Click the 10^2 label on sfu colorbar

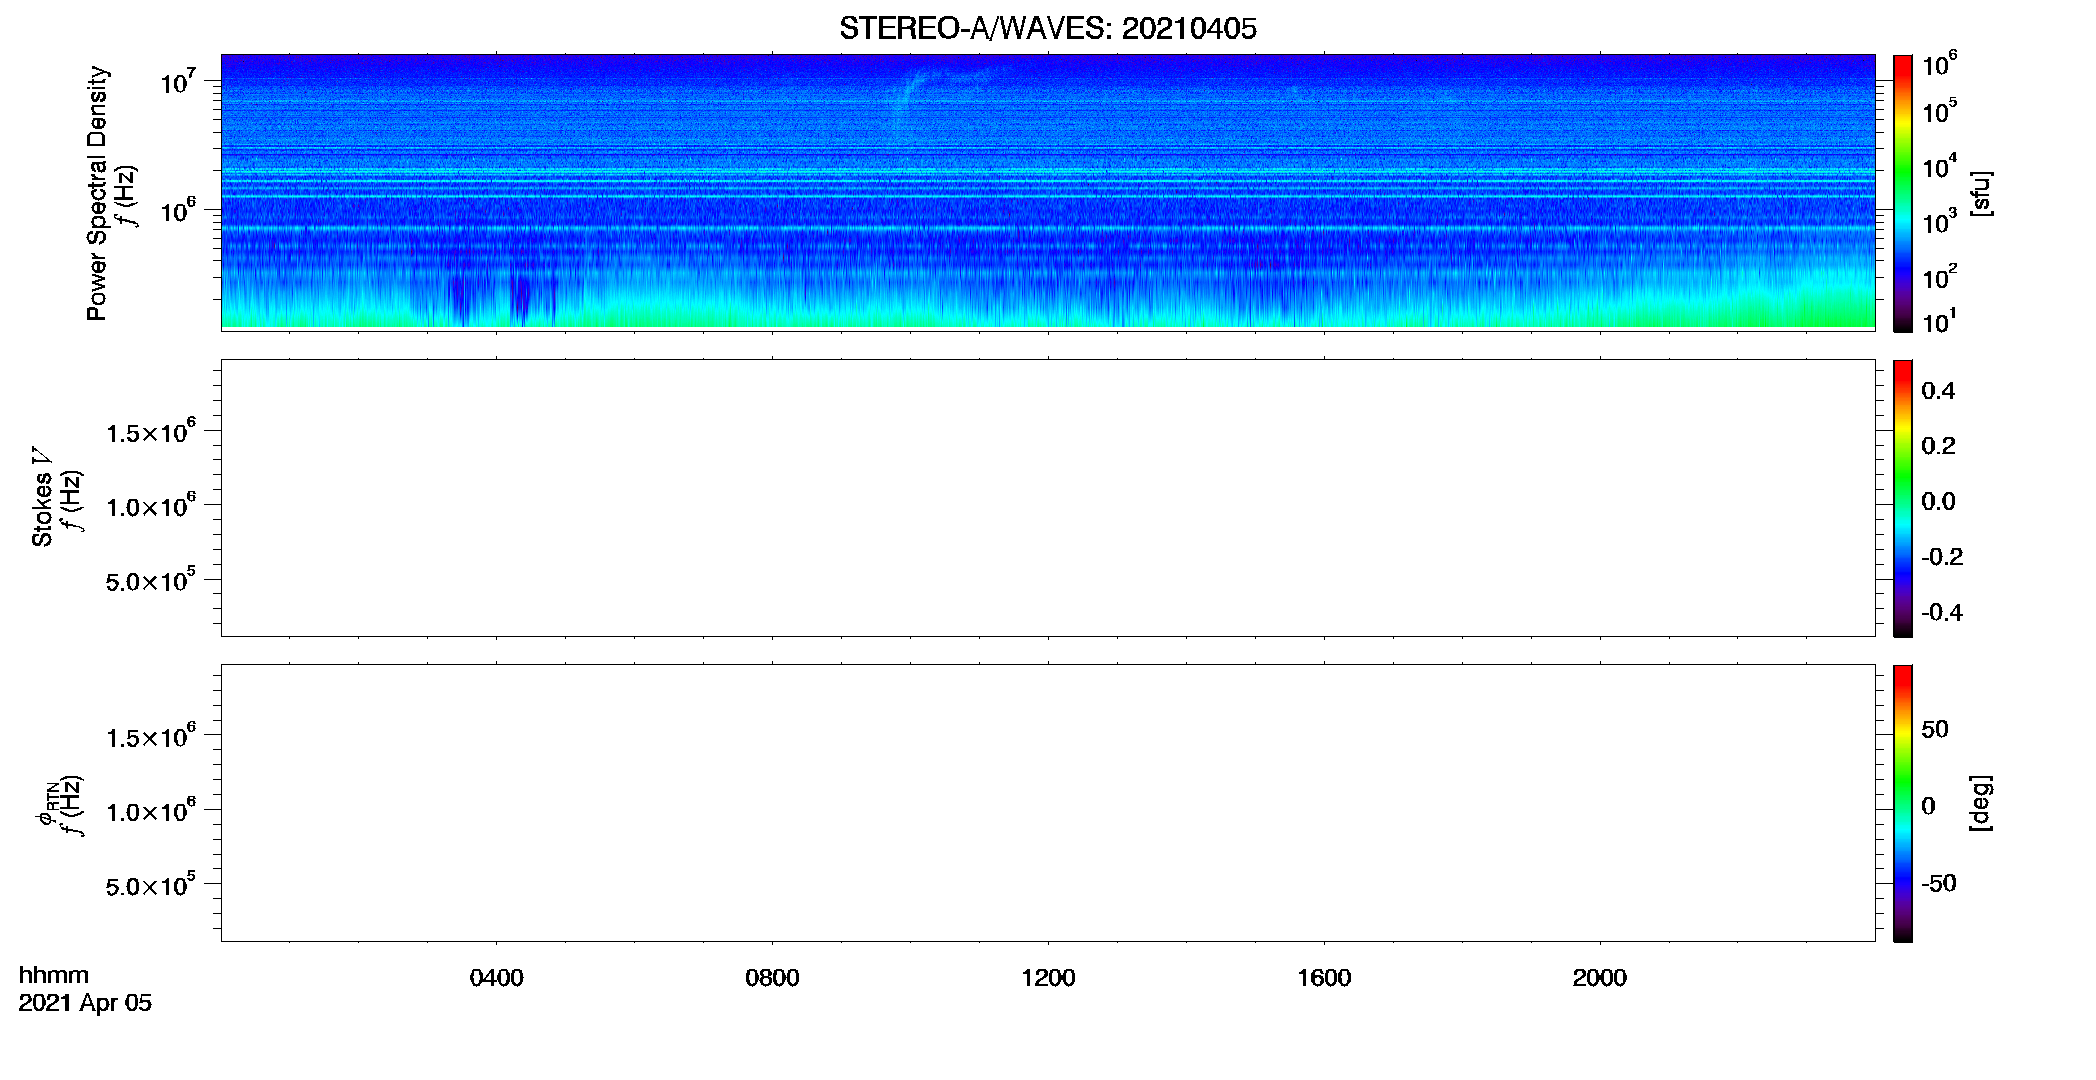pyautogui.click(x=1940, y=277)
